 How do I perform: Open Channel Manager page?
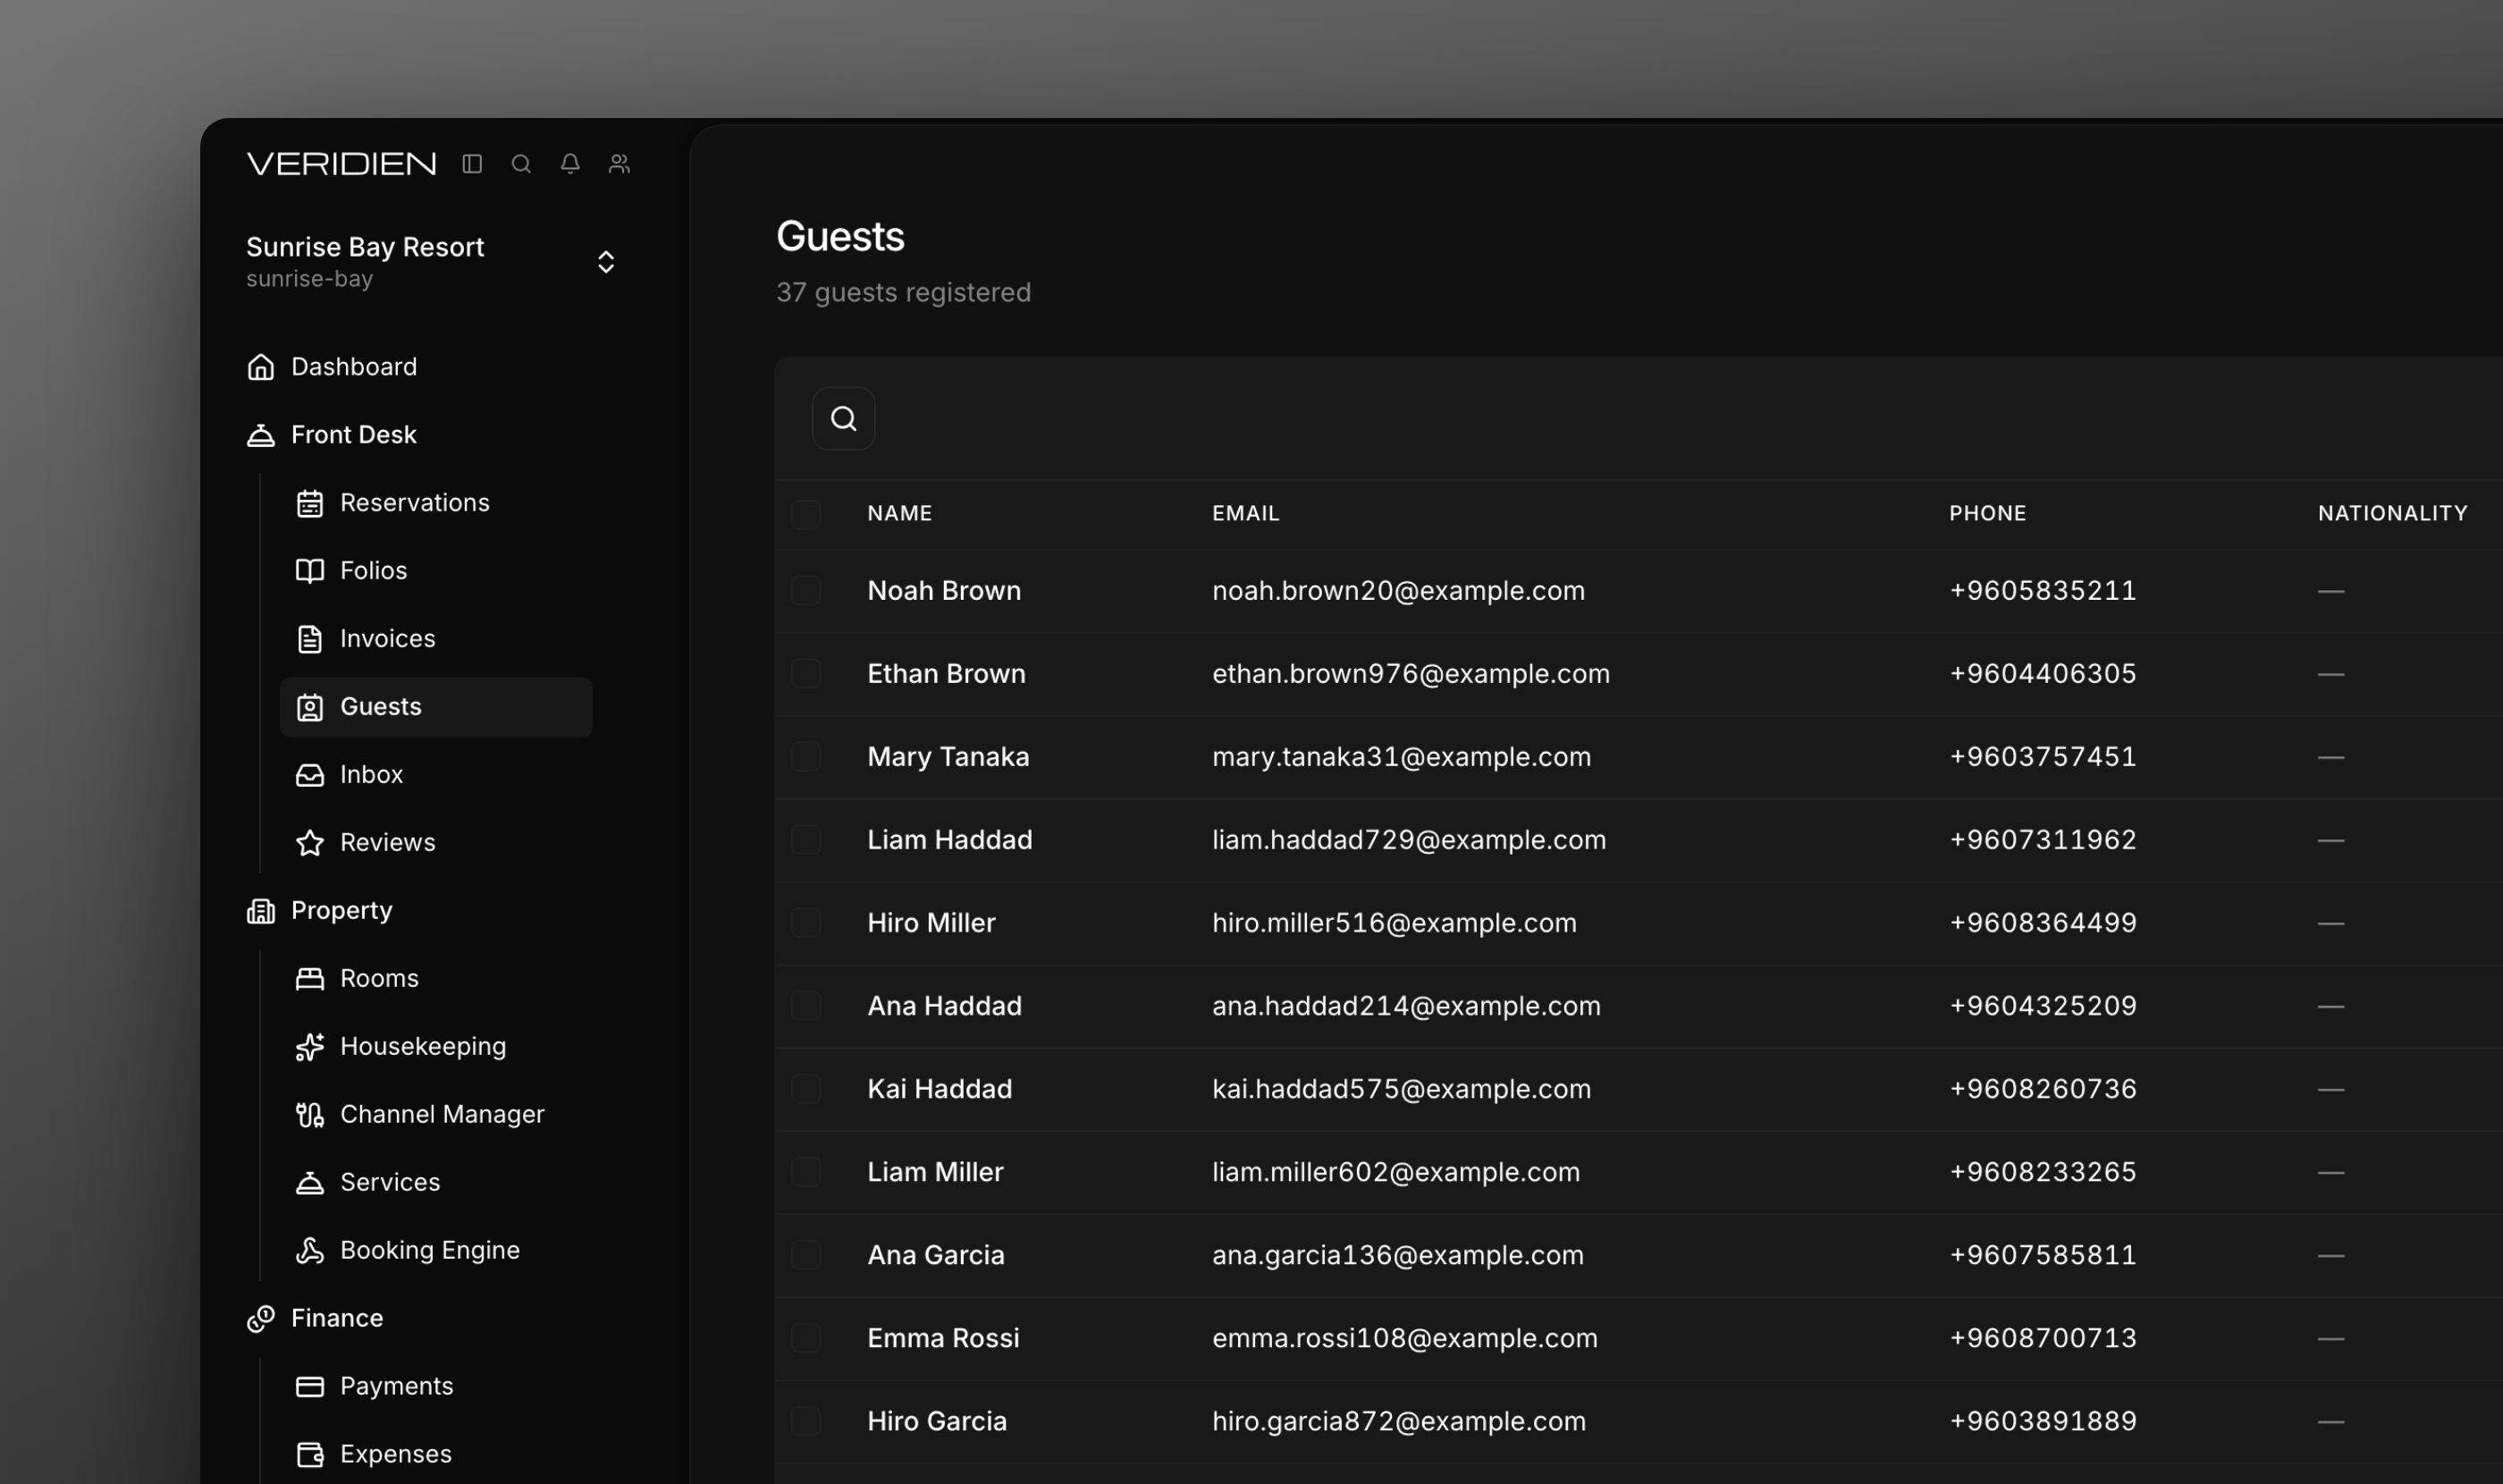pyautogui.click(x=442, y=1115)
